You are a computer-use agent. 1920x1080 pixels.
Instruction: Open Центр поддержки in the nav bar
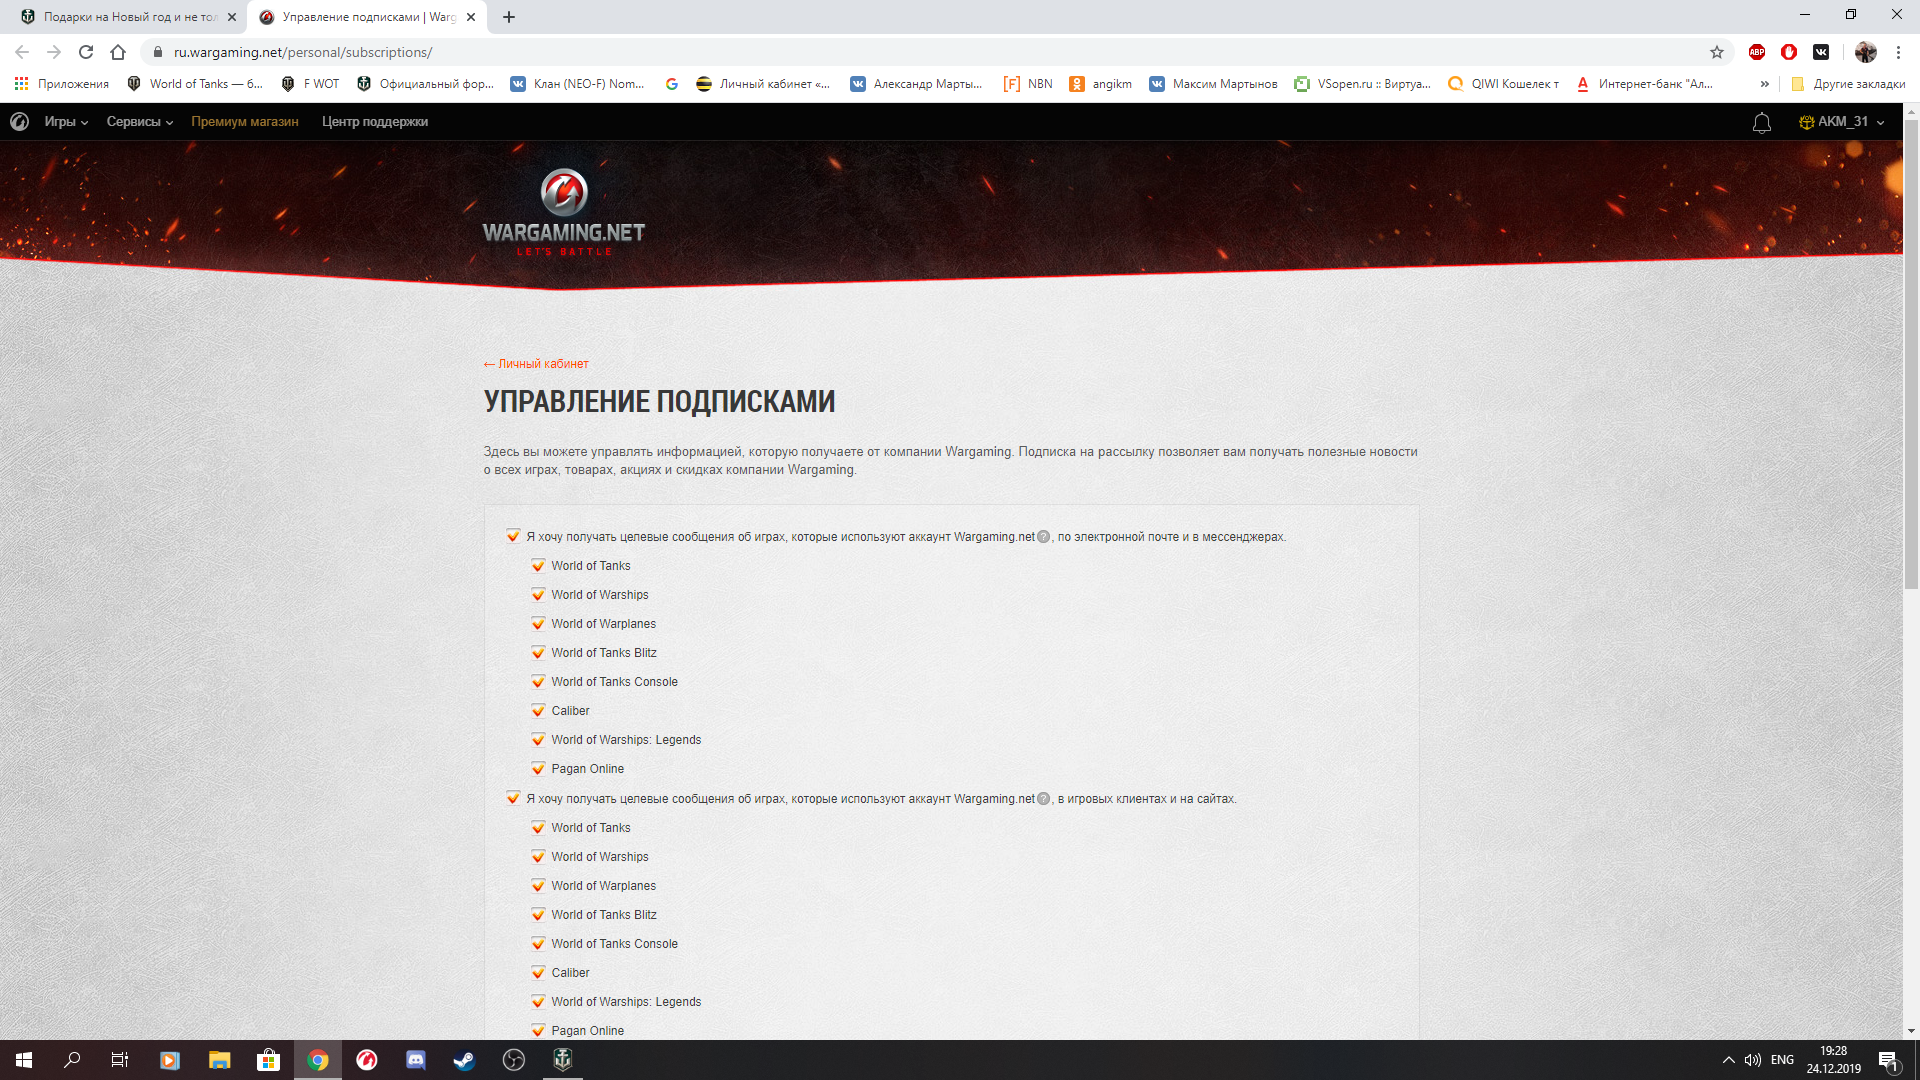[x=375, y=122]
